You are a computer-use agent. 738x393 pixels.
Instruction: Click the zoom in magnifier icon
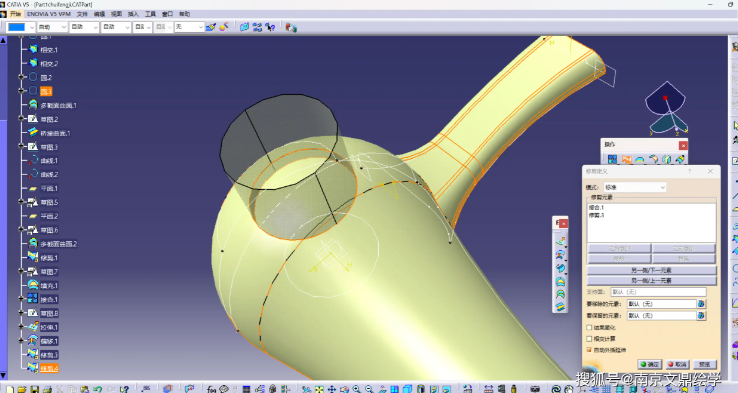[357, 389]
